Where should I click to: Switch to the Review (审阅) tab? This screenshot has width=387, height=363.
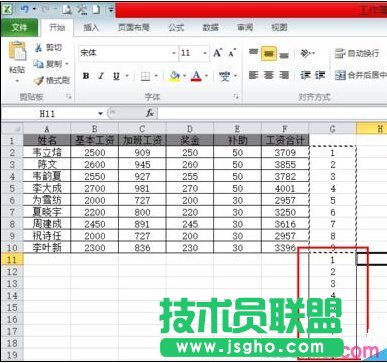tap(245, 28)
